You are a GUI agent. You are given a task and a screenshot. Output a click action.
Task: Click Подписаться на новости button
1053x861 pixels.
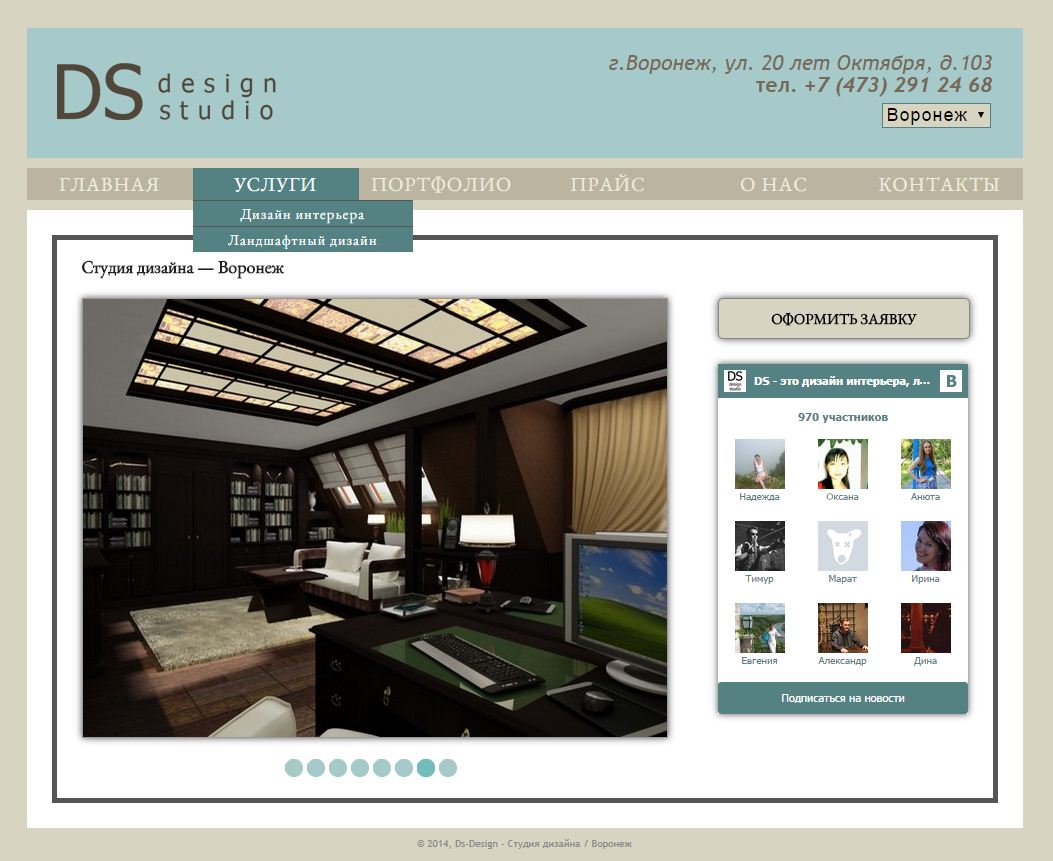(843, 698)
